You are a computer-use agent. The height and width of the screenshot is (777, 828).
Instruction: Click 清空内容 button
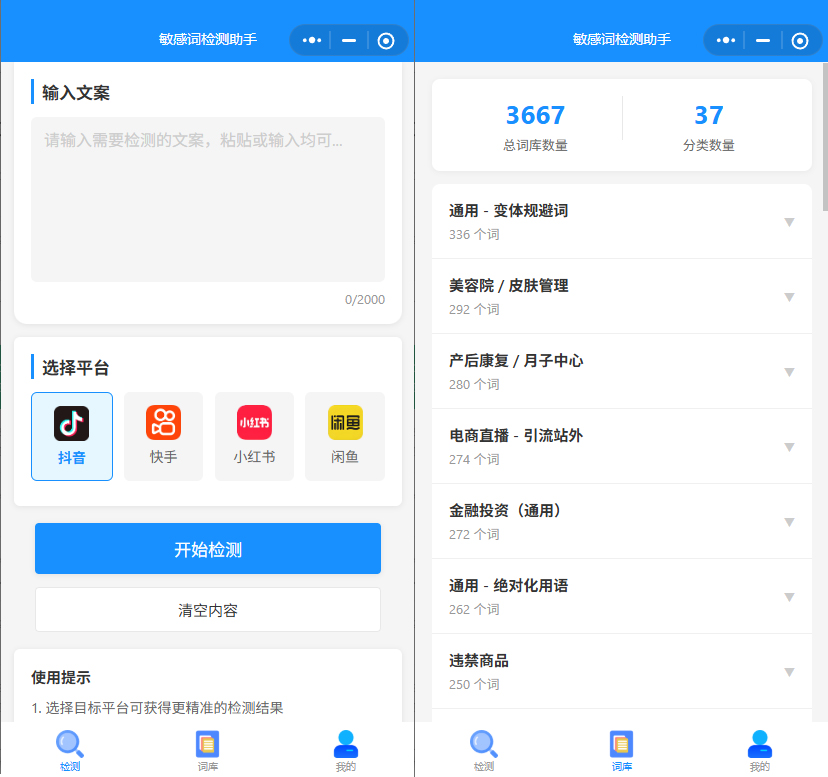pos(208,610)
